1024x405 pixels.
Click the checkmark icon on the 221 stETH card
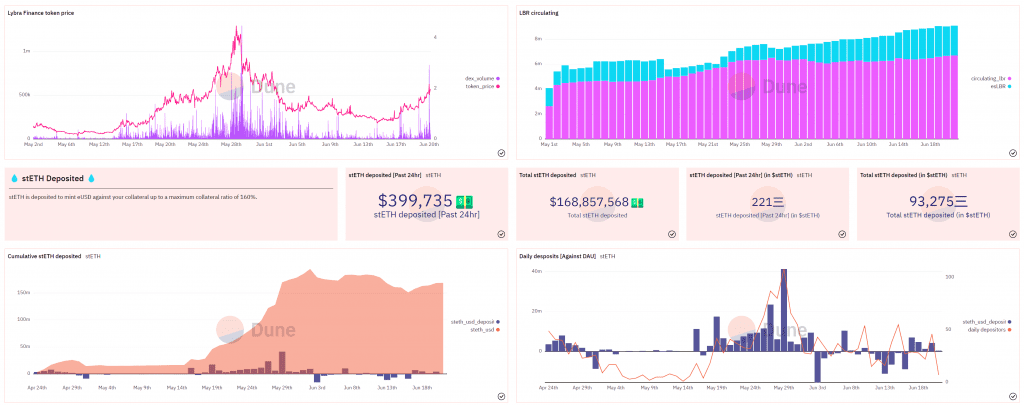842,234
